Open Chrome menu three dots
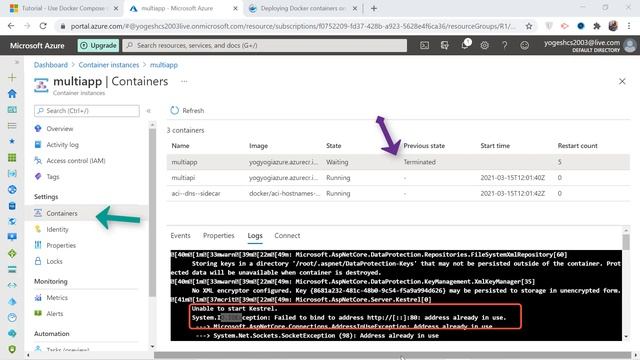 tap(629, 26)
